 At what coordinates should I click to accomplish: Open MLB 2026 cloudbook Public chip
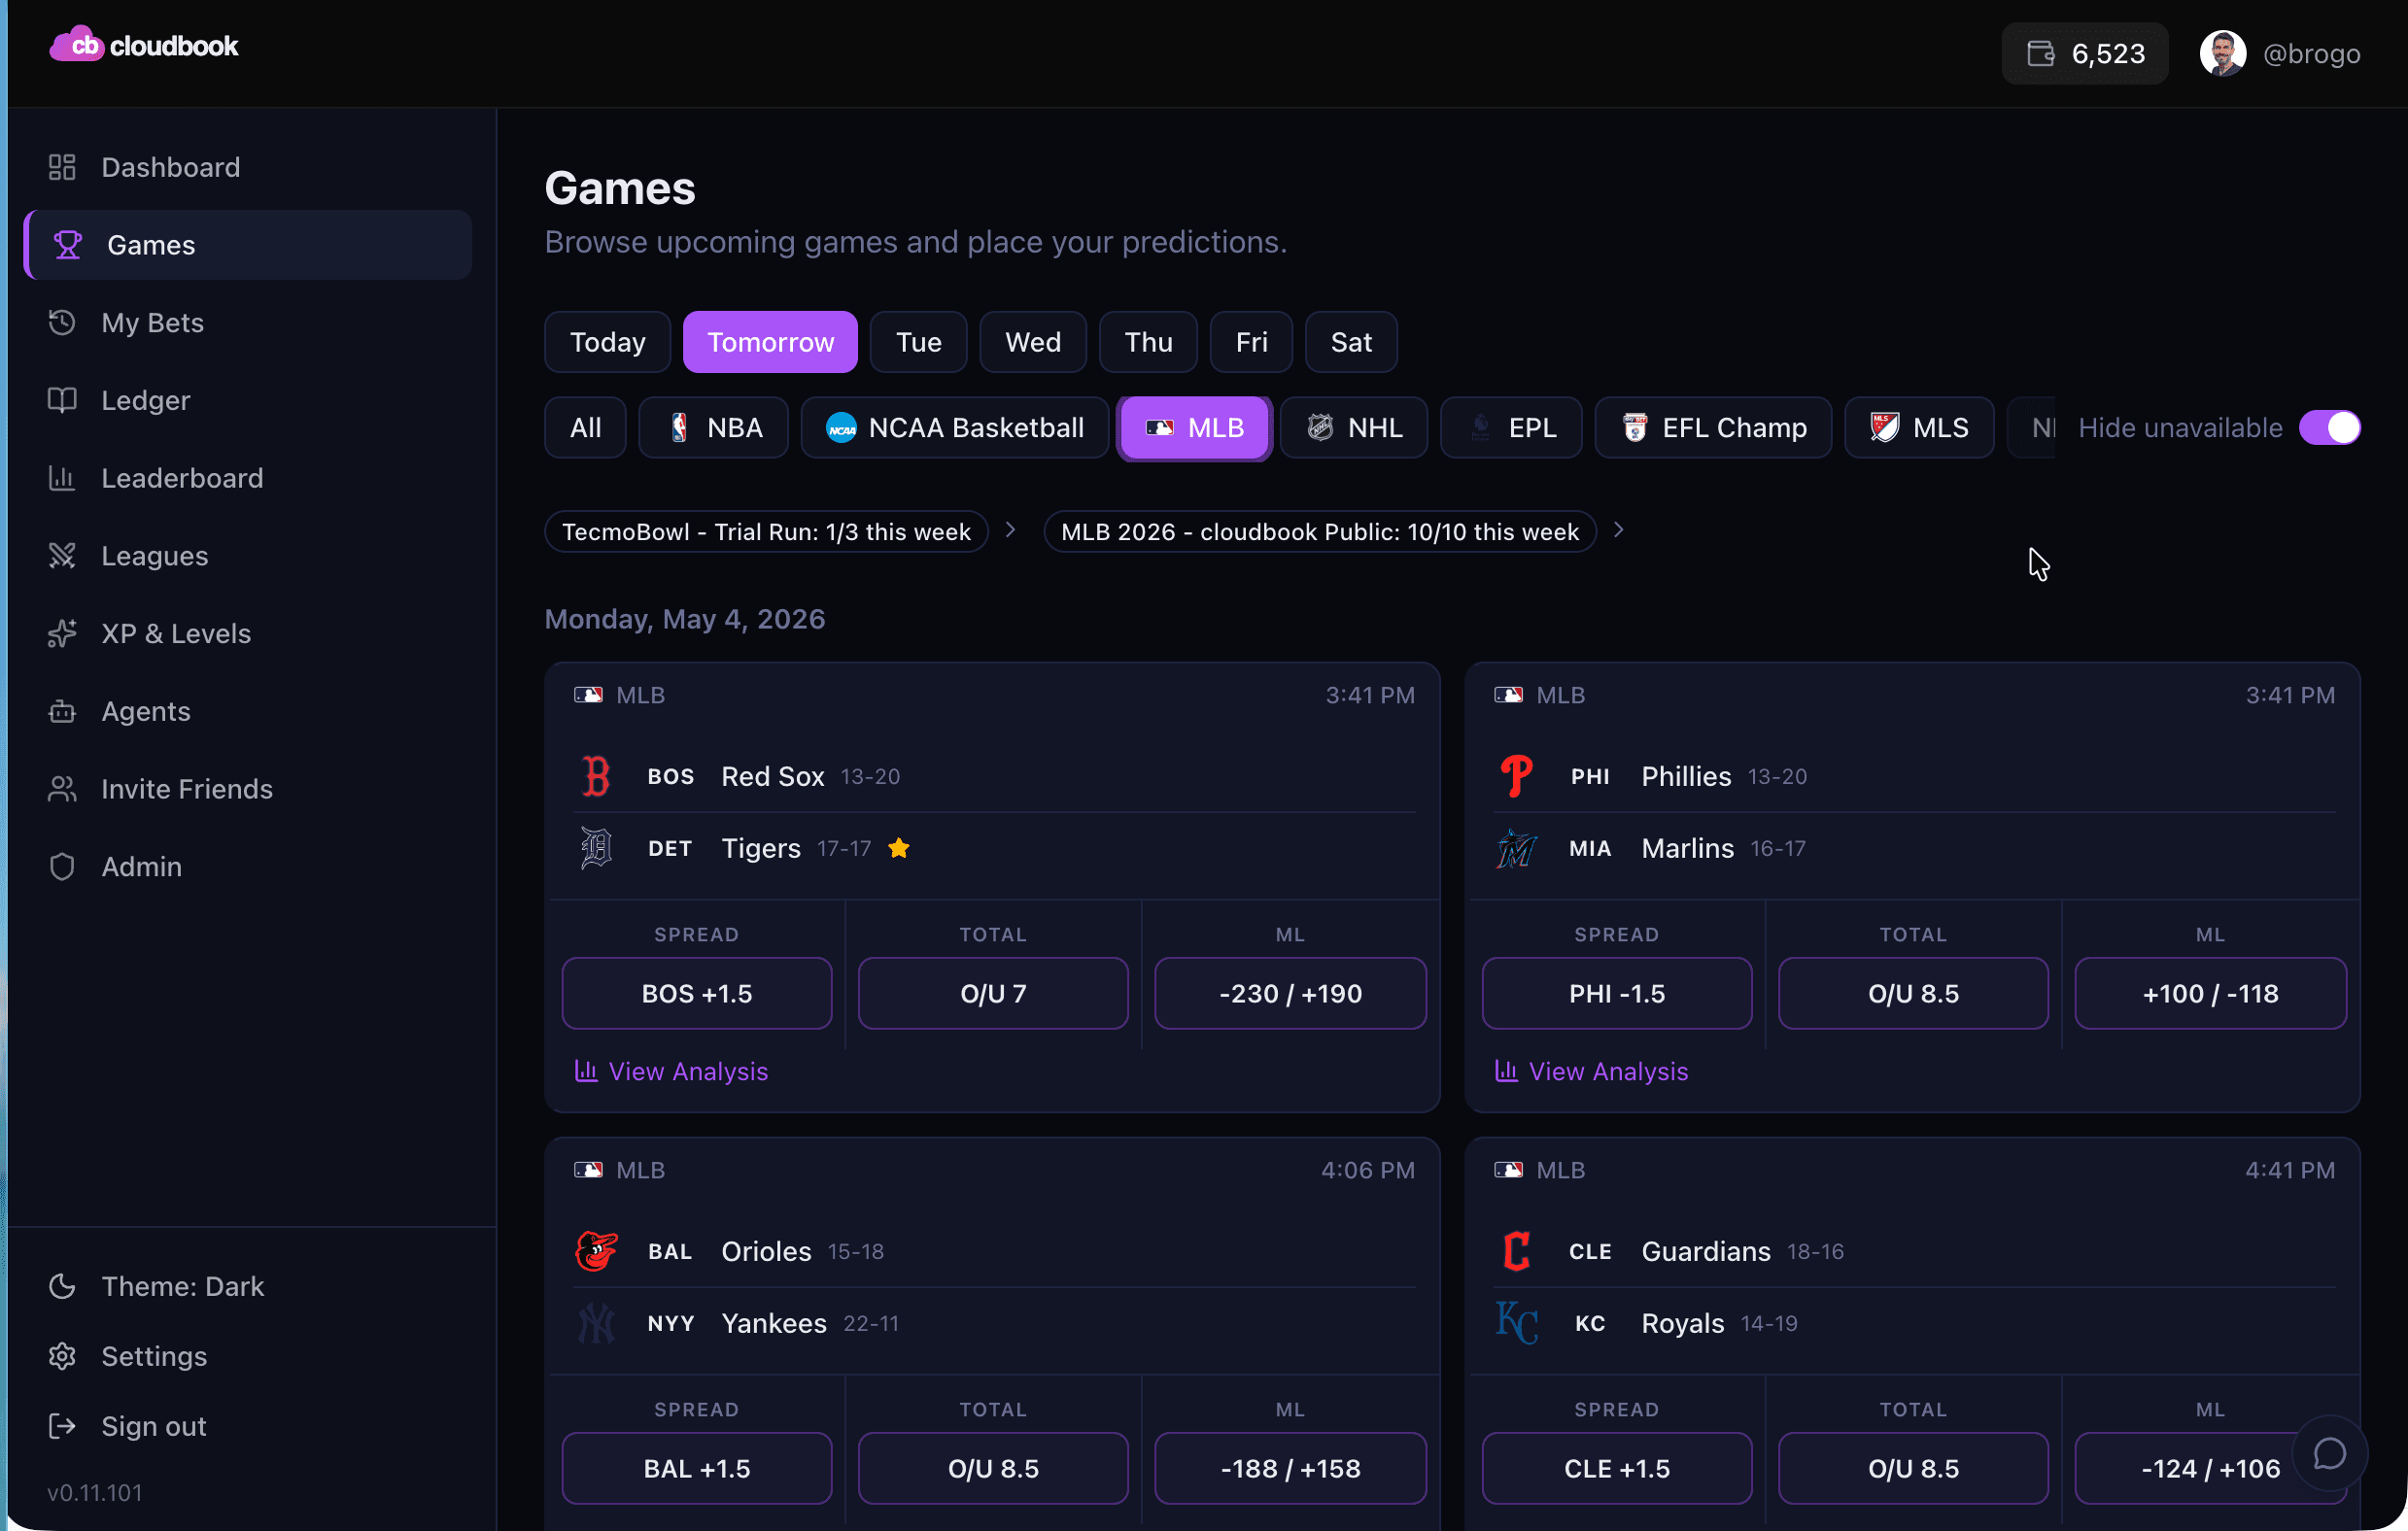[1319, 532]
